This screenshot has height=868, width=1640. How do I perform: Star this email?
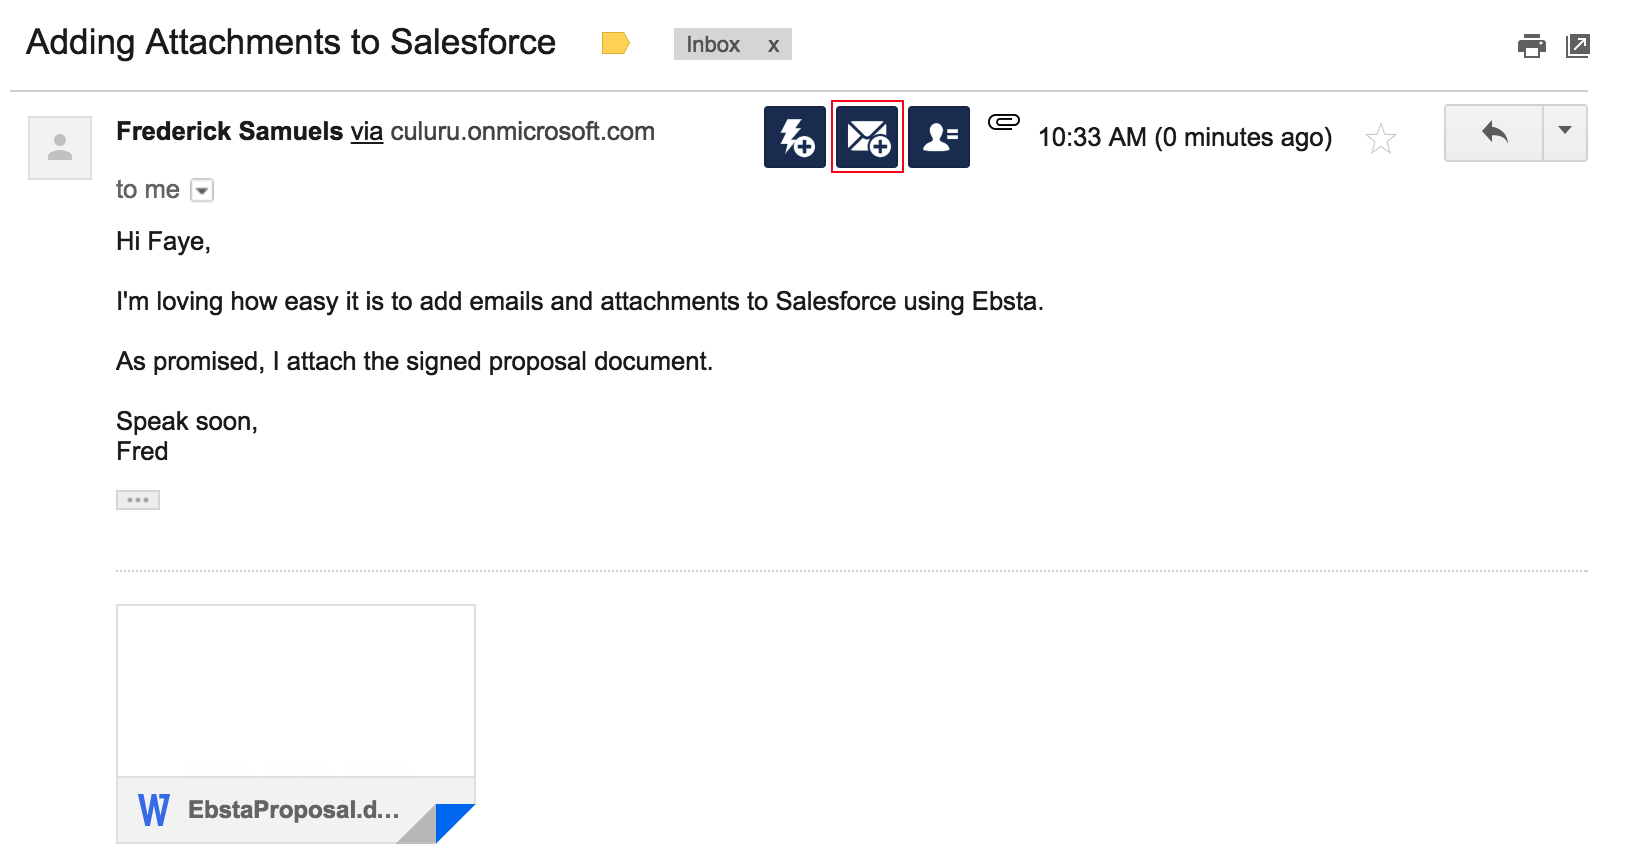(1381, 138)
